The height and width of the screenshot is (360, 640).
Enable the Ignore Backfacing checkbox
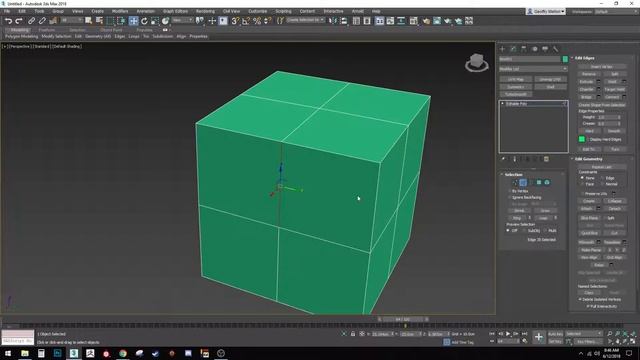pos(509,198)
